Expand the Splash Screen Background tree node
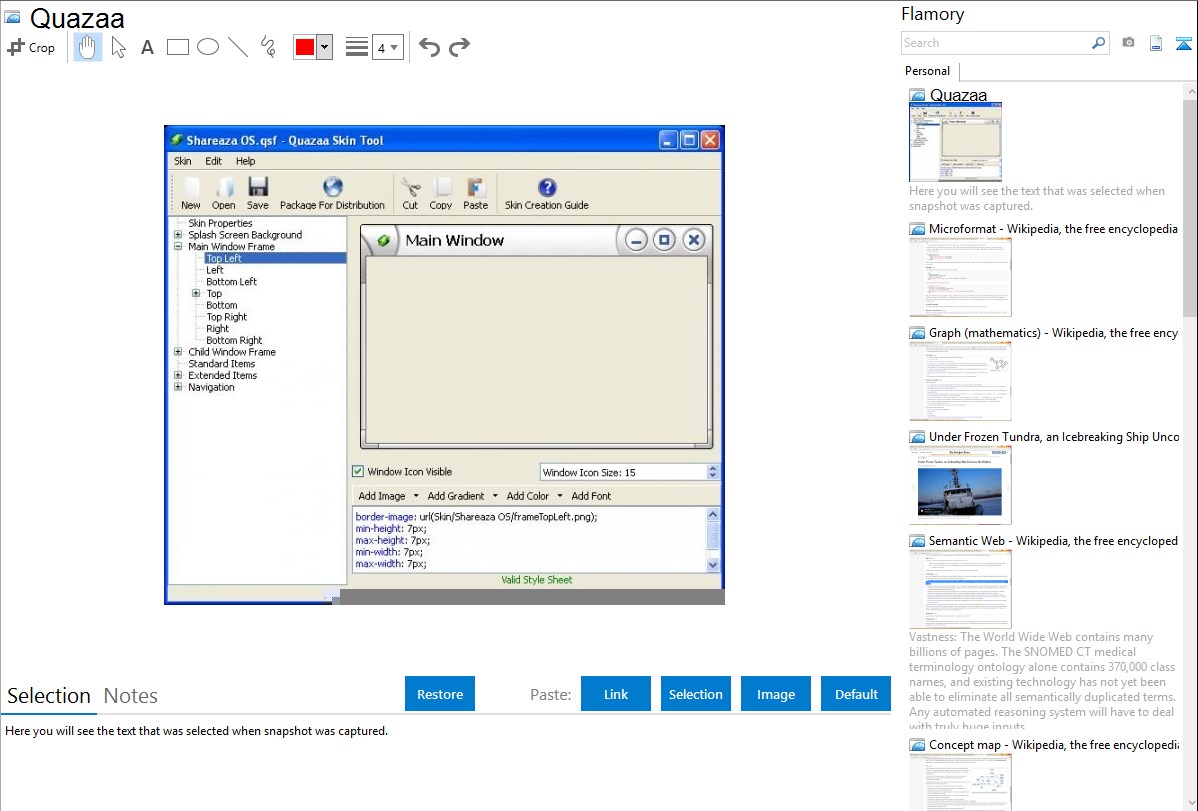Screen dimensions: 1198x811 tap(178, 235)
